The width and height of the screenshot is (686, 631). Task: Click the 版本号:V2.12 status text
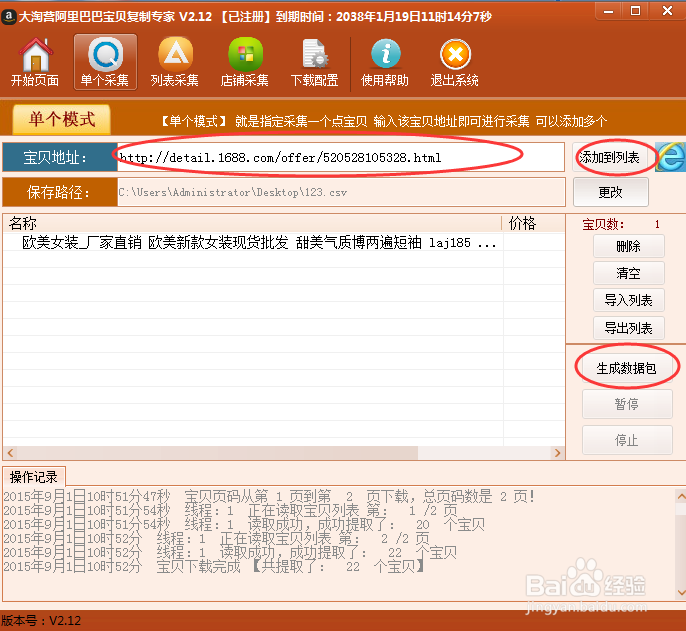pos(41,620)
